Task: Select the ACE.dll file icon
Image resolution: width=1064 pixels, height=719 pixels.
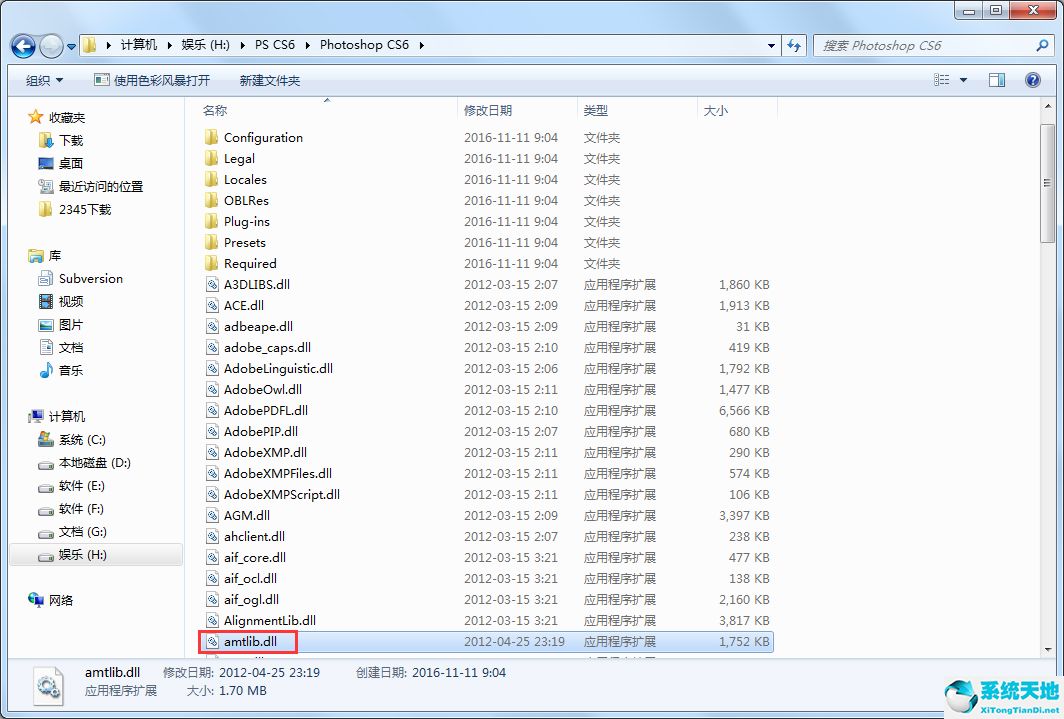Action: (212, 306)
